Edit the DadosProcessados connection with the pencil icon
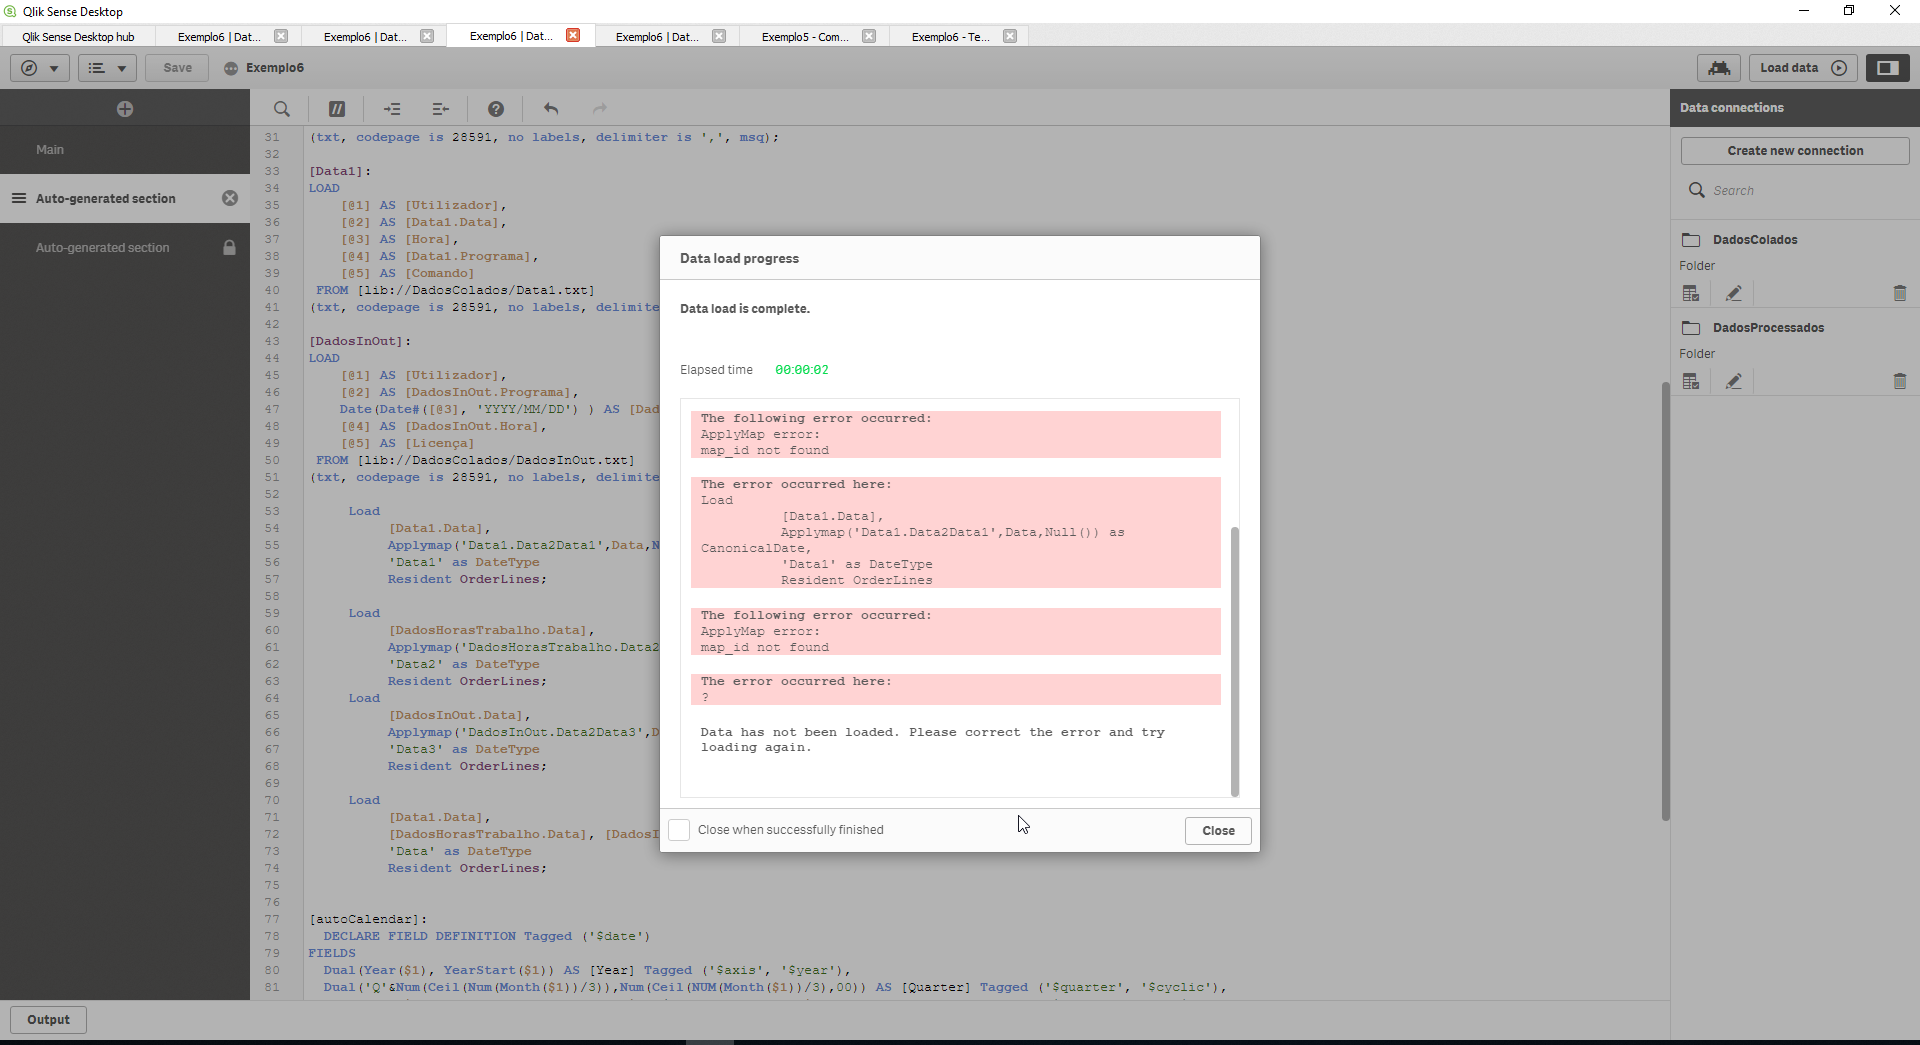1920x1045 pixels. [1735, 381]
